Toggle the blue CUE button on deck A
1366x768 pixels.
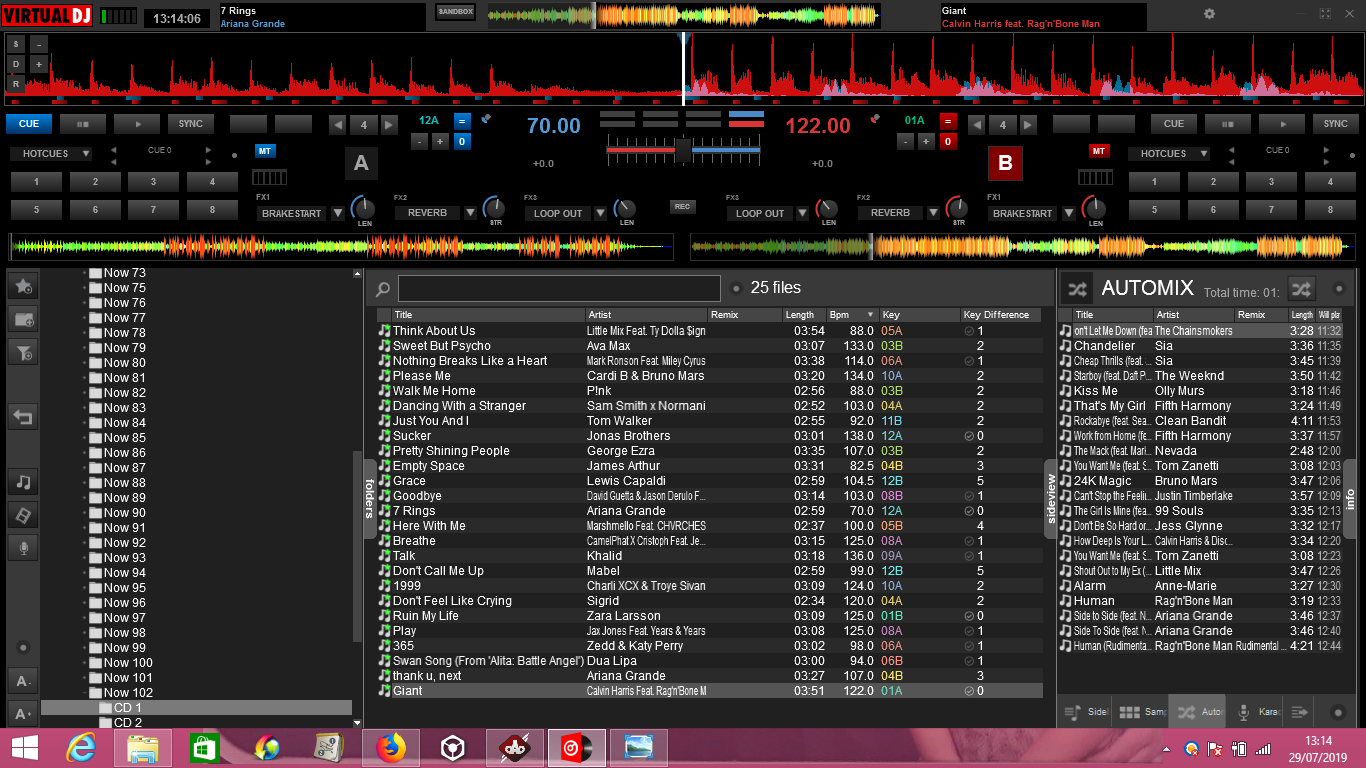coord(29,124)
